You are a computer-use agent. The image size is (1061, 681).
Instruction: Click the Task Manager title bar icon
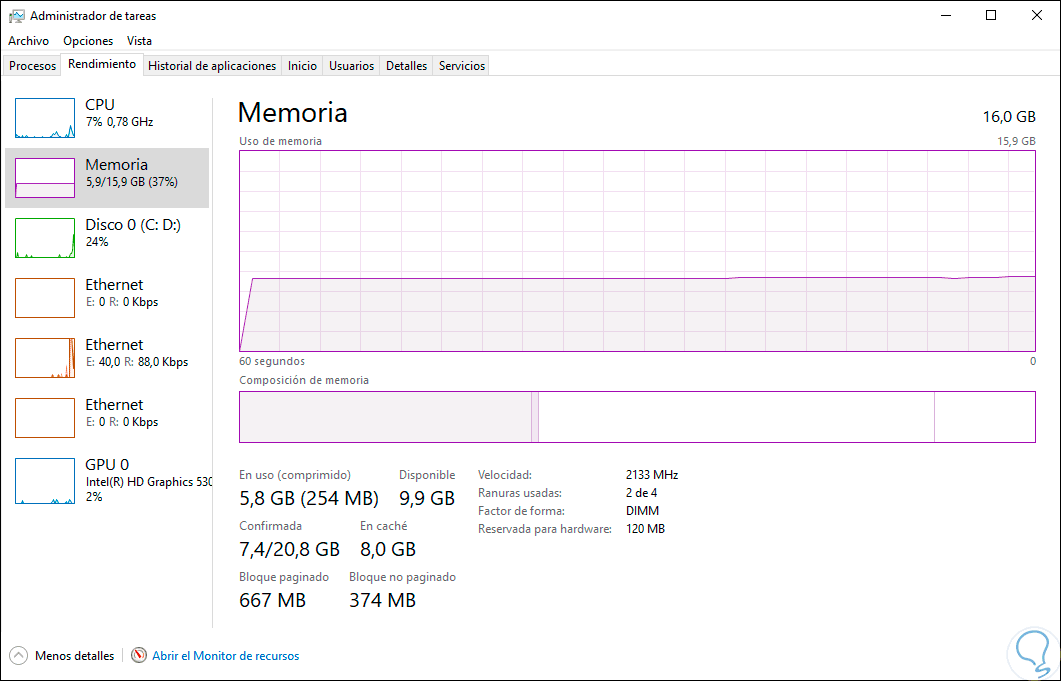16,16
